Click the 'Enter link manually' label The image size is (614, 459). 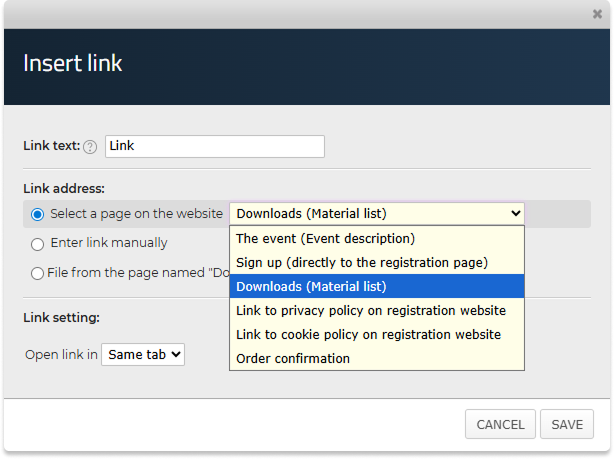[109, 243]
